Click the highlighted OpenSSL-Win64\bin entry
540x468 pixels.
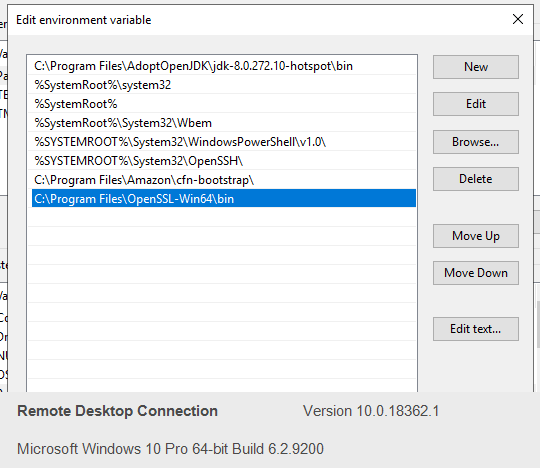224,198
